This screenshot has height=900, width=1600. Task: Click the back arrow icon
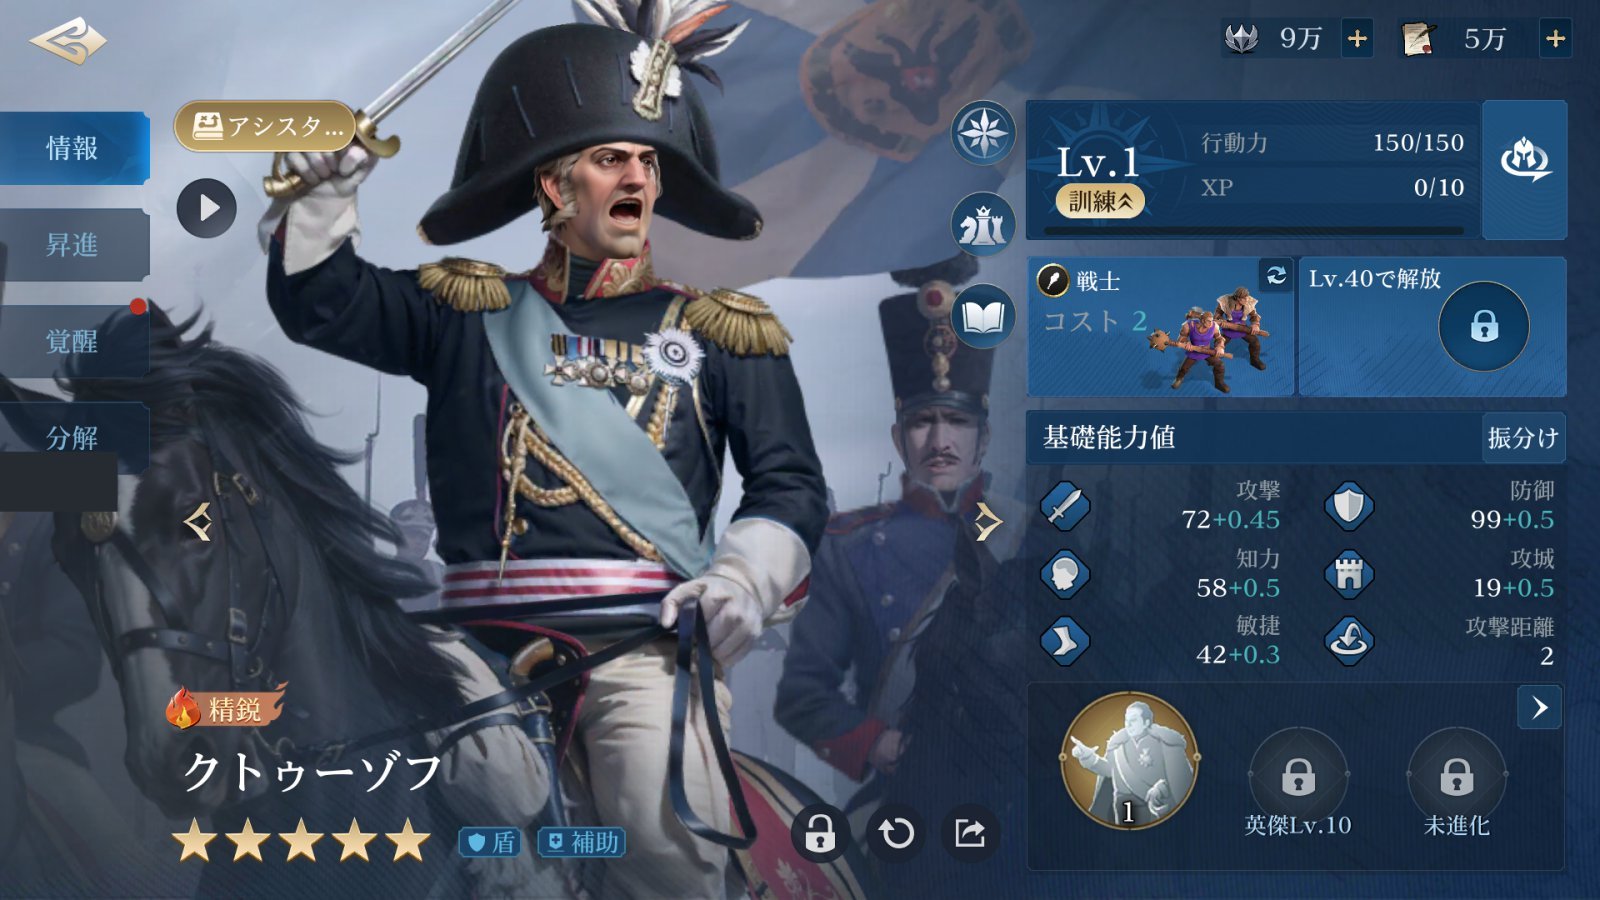point(67,40)
